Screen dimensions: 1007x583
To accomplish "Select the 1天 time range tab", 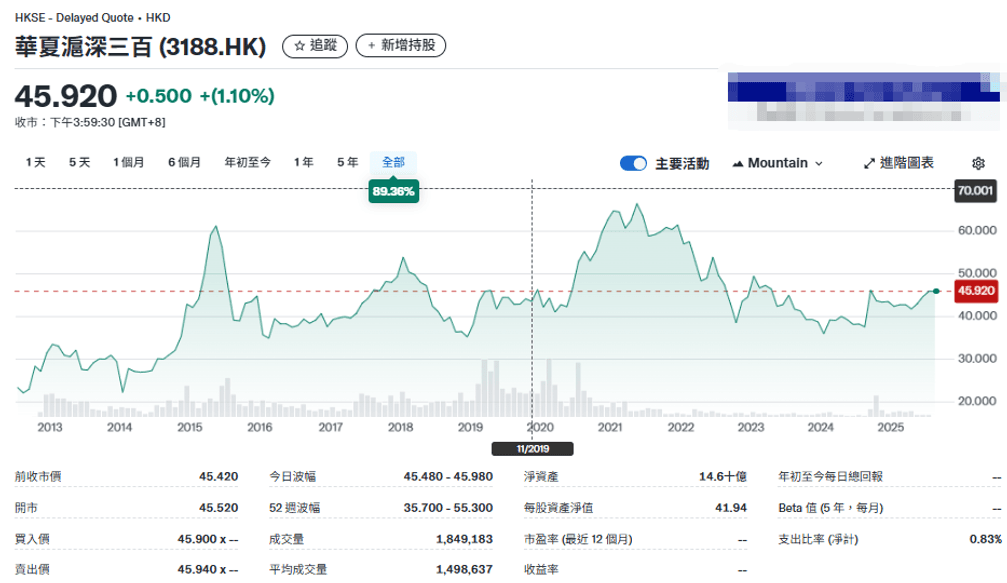I will click(35, 162).
